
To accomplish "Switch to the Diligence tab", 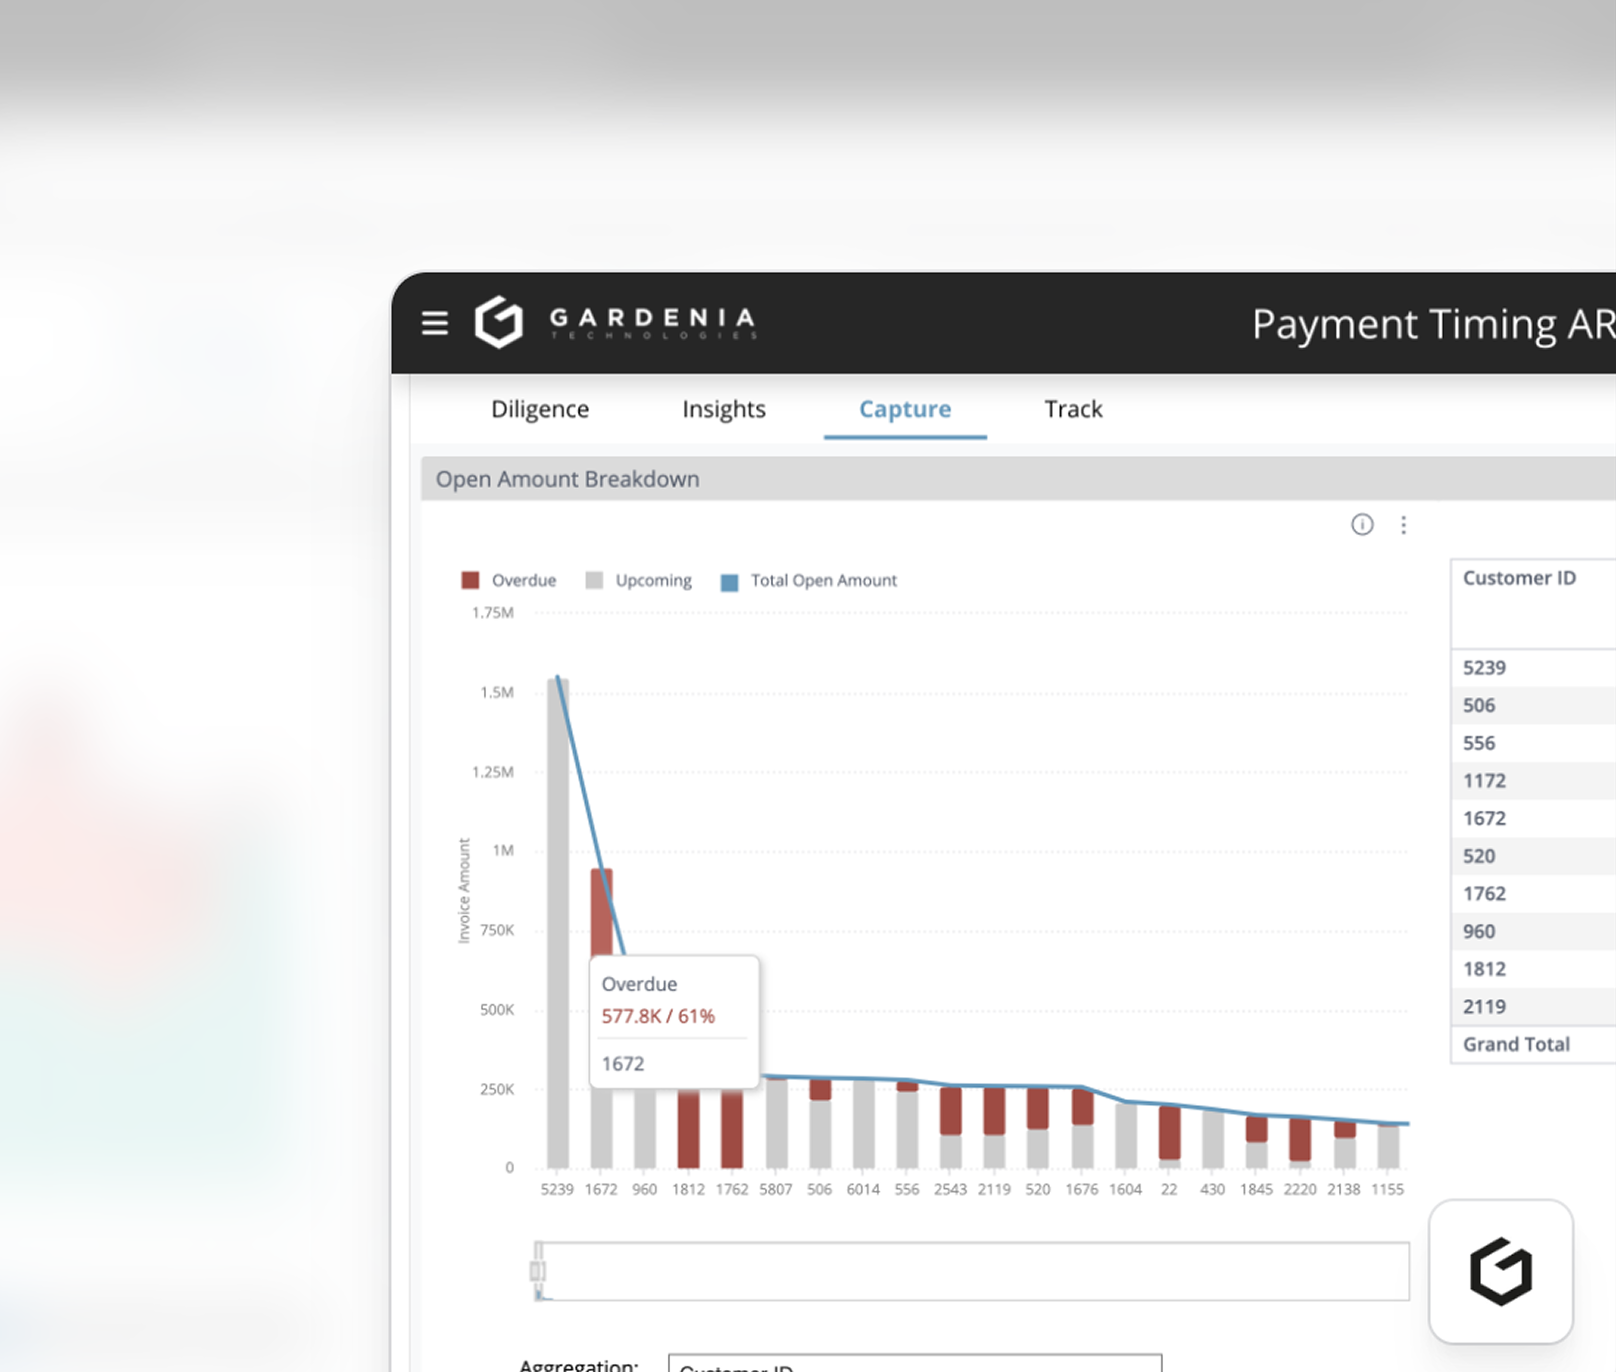I will (x=540, y=409).
